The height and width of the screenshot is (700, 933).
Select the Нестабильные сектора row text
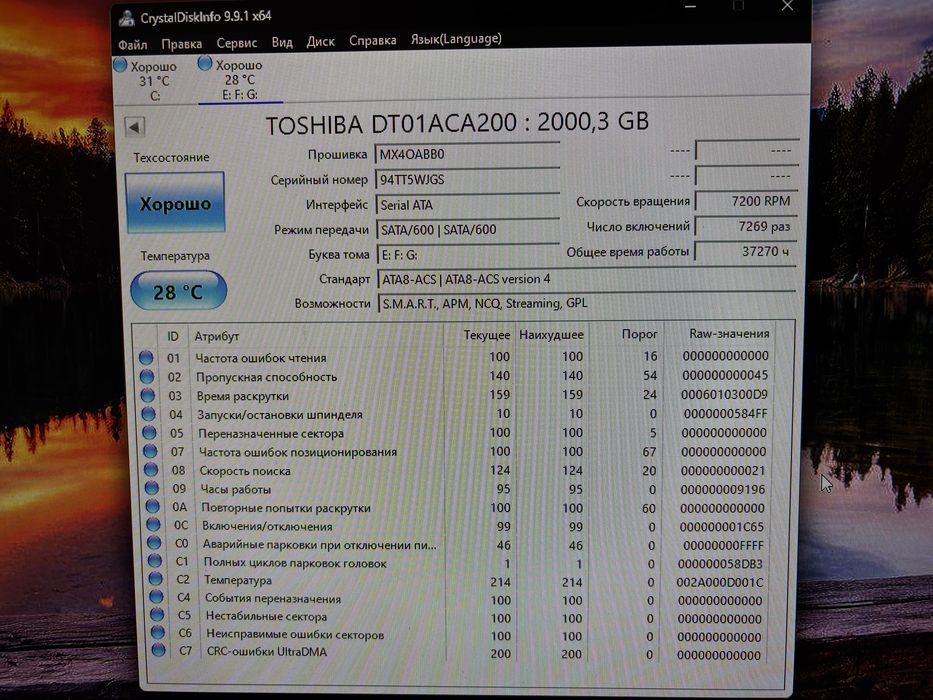[266, 617]
